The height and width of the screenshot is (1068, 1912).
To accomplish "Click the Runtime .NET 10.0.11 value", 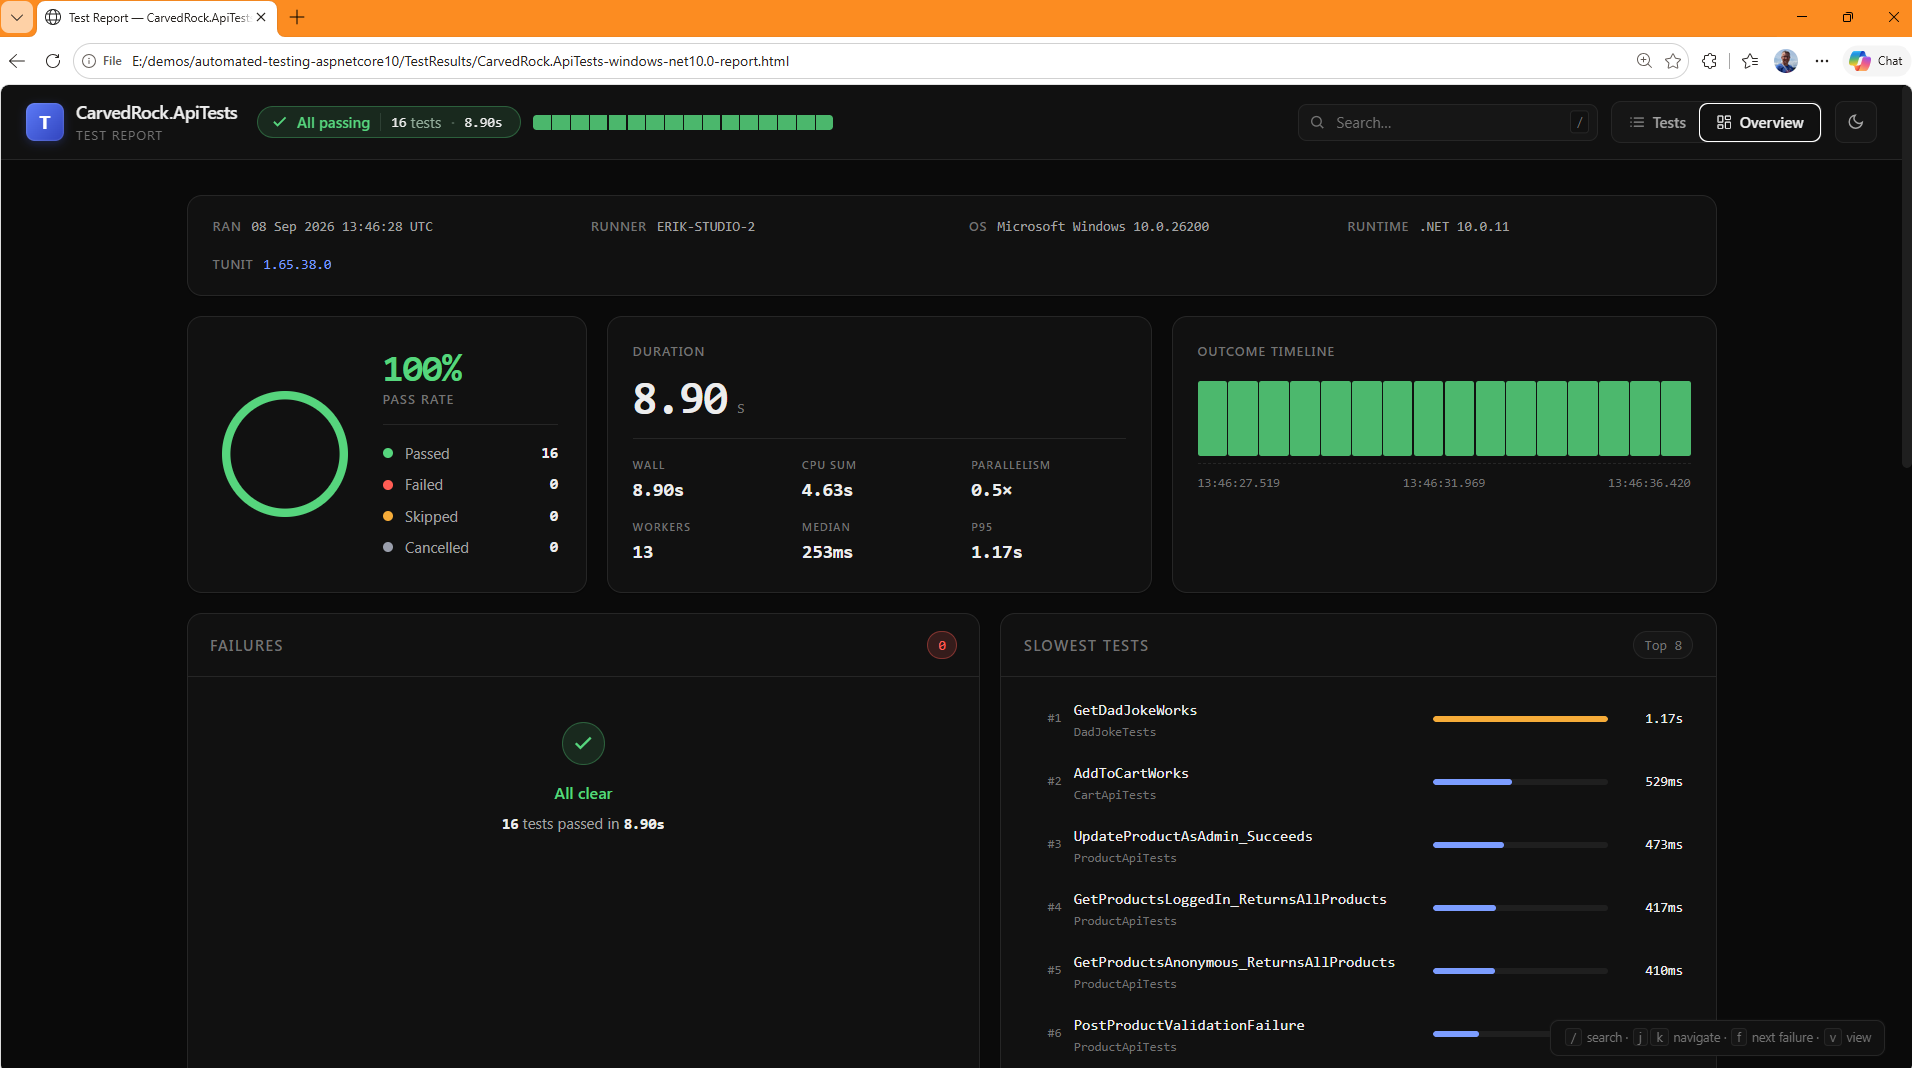I will [1464, 227].
